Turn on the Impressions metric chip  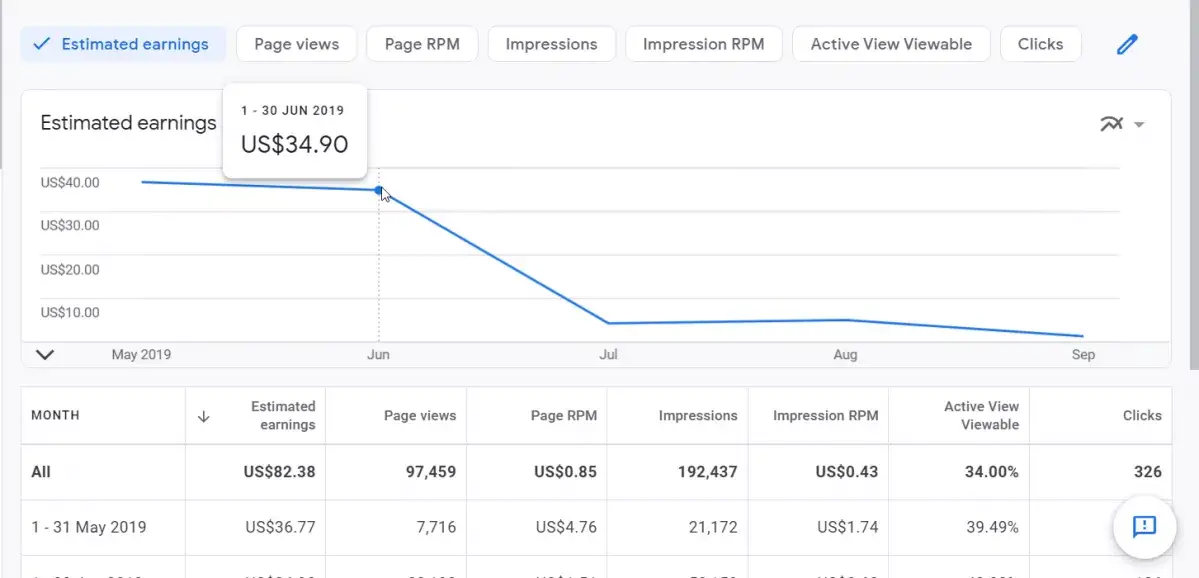click(551, 44)
